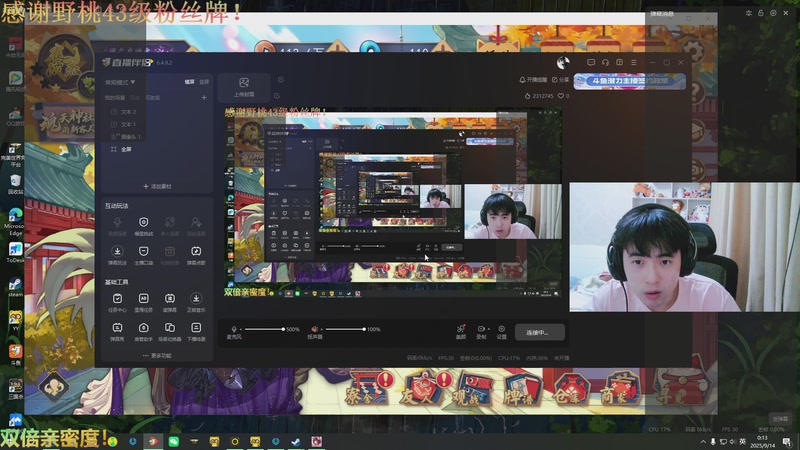The width and height of the screenshot is (800, 450).
Task: Click the 友人 game menu button
Action: [x=424, y=390]
